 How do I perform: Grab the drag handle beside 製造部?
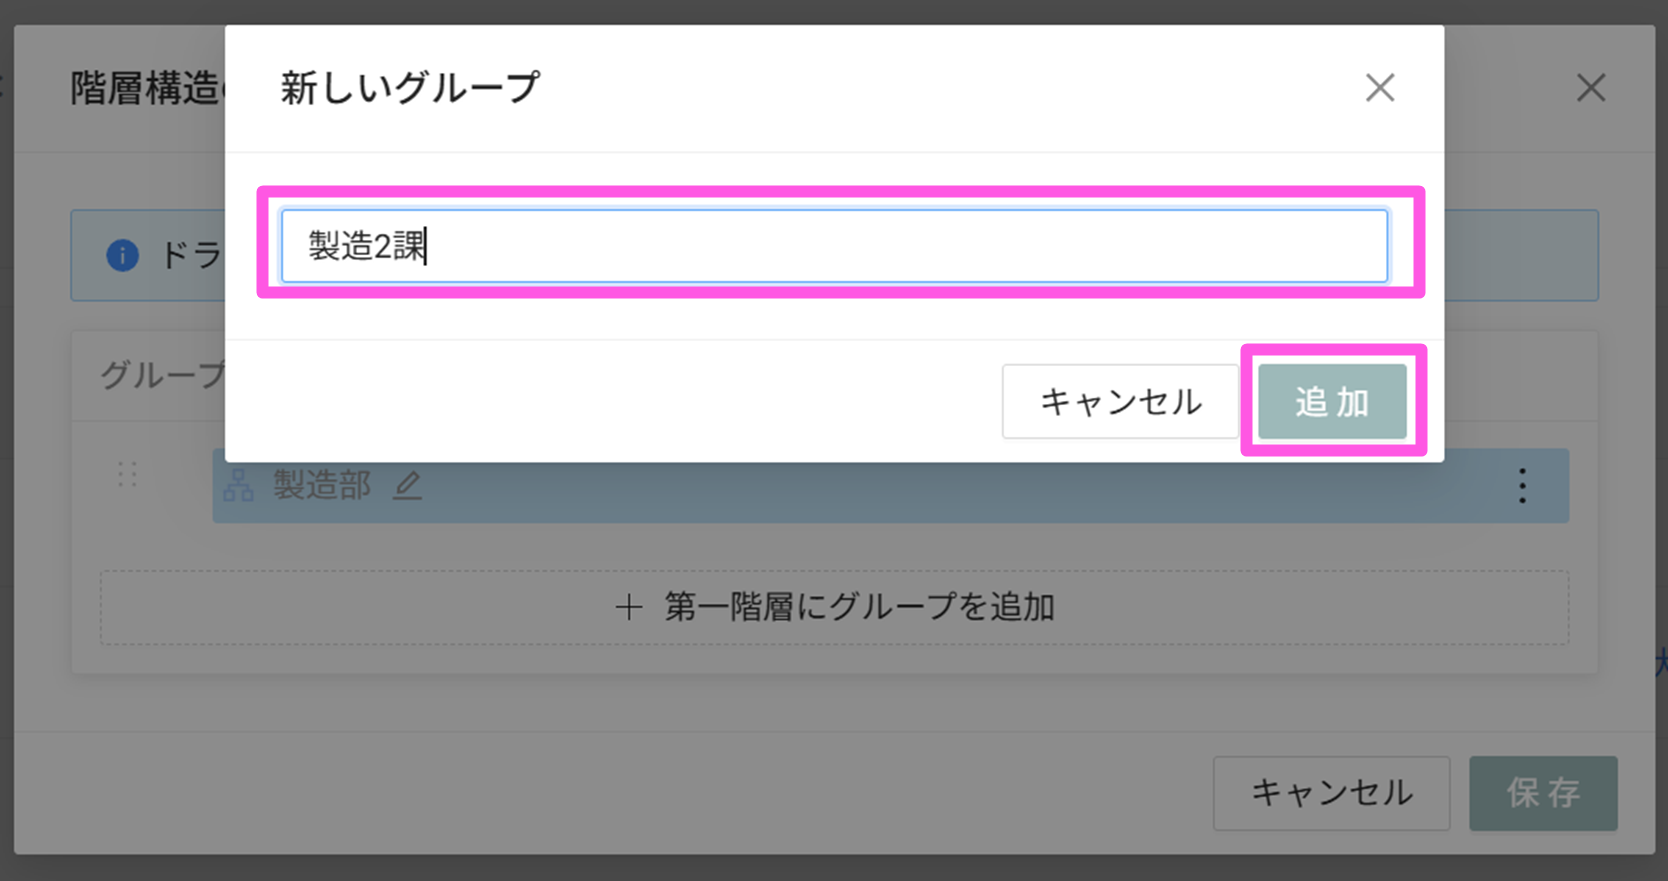point(127,475)
